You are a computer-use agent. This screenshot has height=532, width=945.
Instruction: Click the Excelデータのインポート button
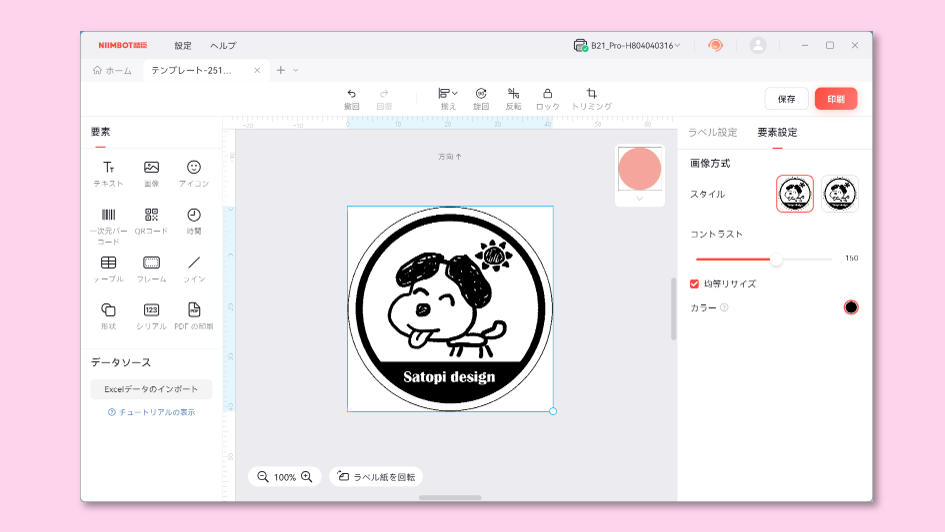pos(151,389)
